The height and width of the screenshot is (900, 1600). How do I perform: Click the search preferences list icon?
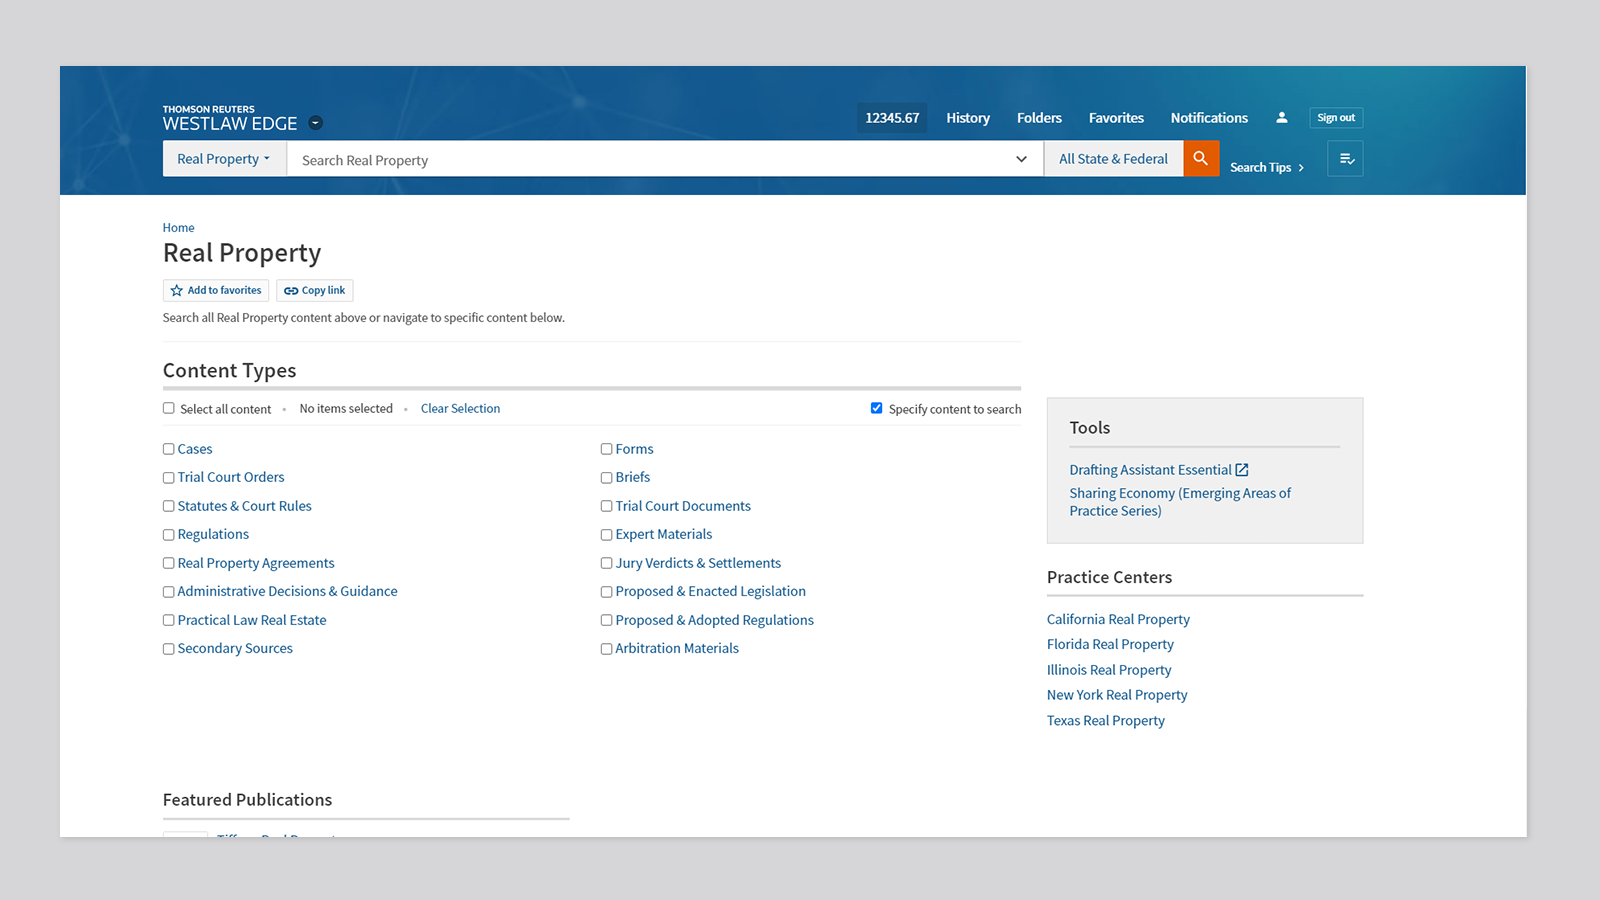(x=1345, y=159)
